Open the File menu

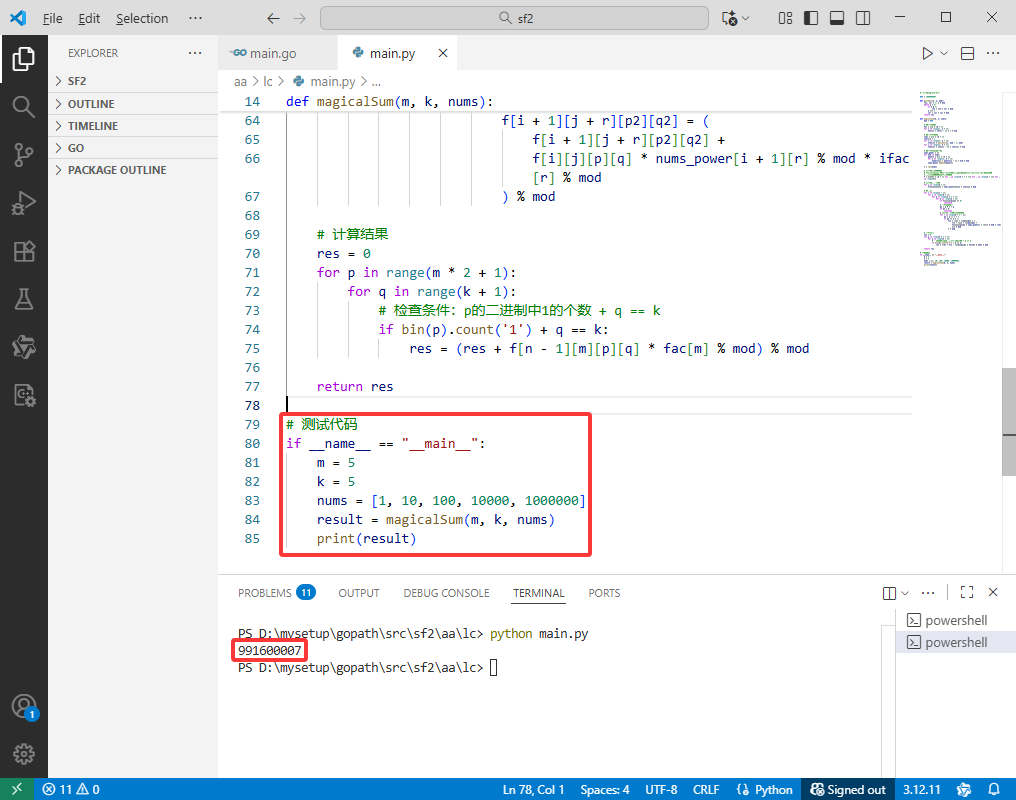click(52, 18)
